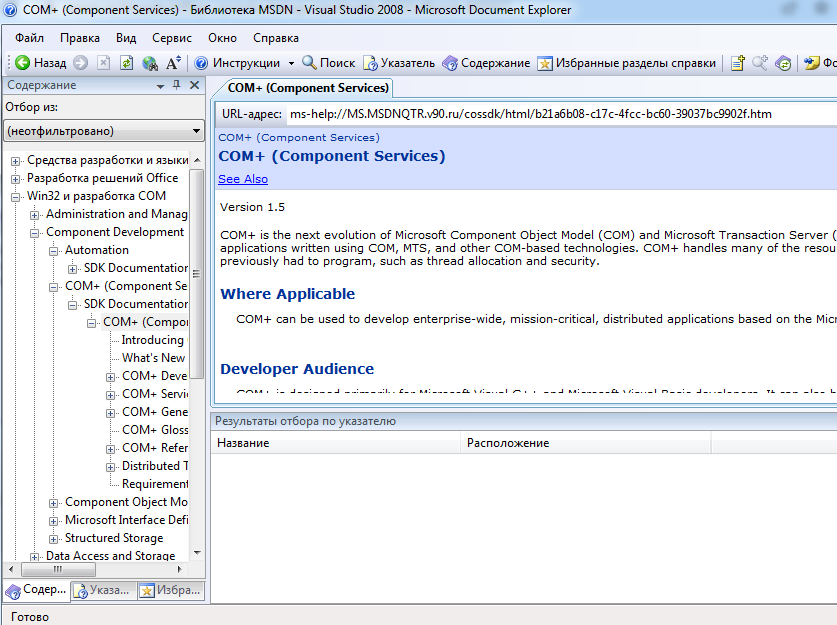Image resolution: width=837 pixels, height=625 pixels.
Task: Open the Файл menu
Action: [x=29, y=38]
